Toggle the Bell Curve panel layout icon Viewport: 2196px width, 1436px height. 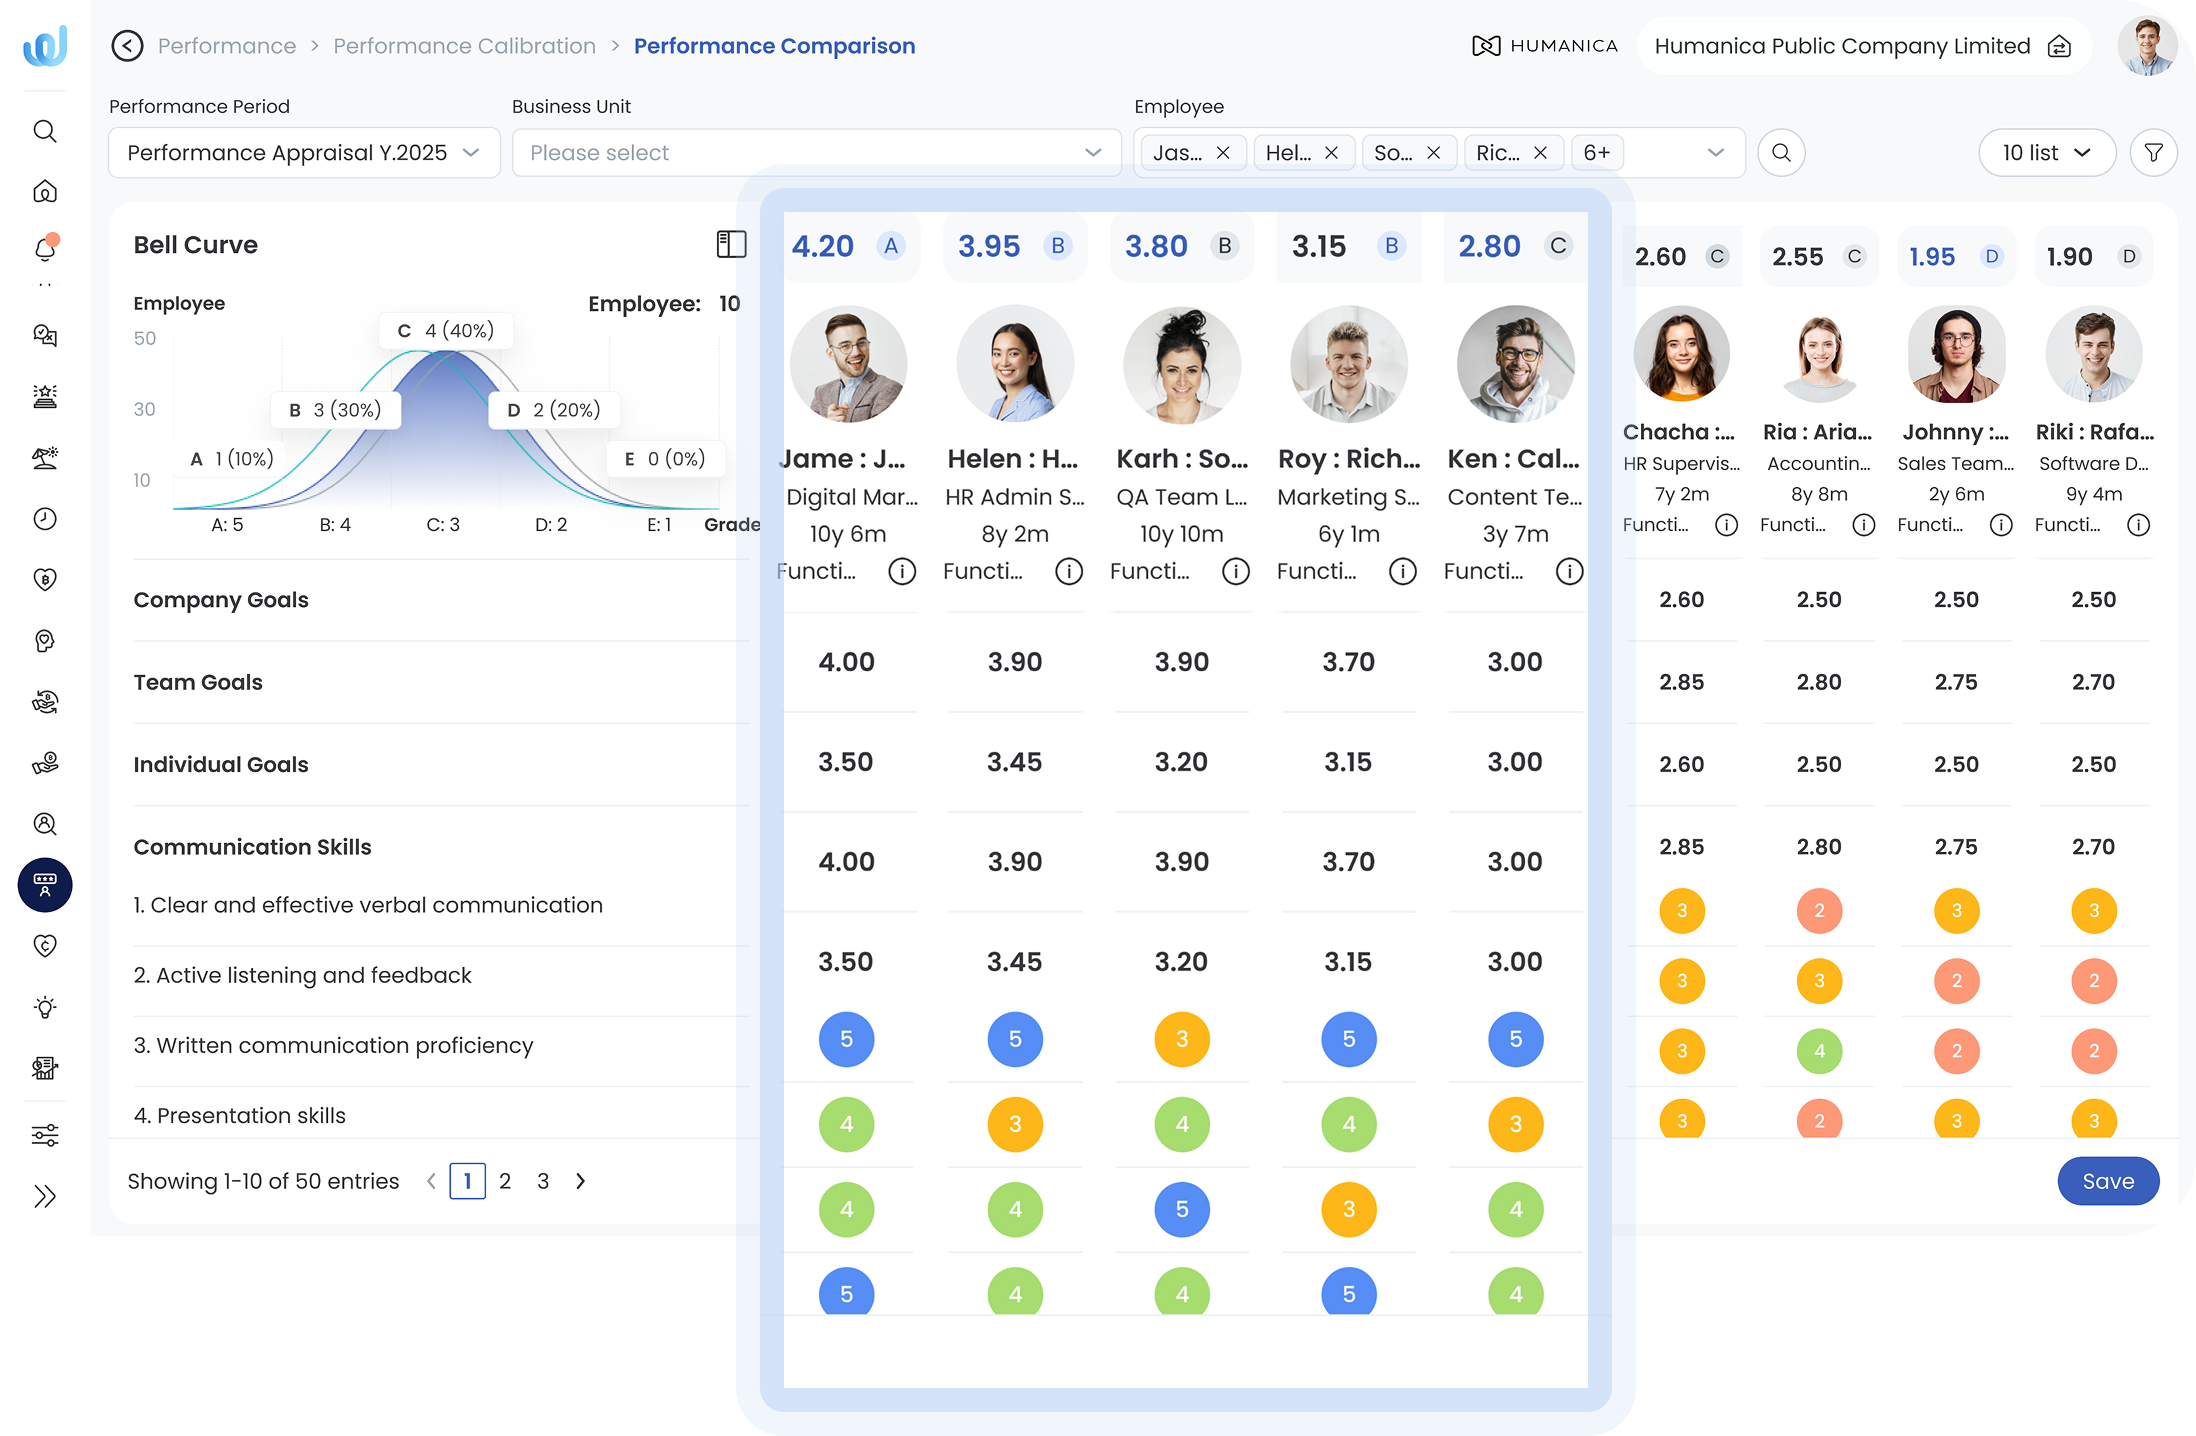731,245
